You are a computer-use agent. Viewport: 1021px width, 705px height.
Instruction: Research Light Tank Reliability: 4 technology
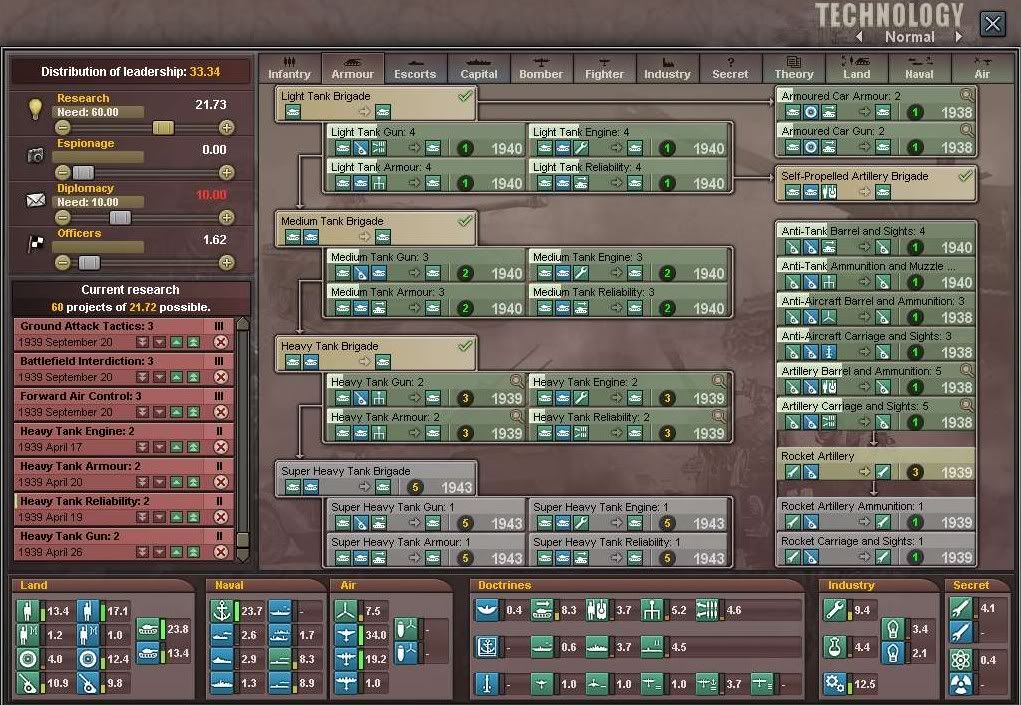(x=627, y=175)
